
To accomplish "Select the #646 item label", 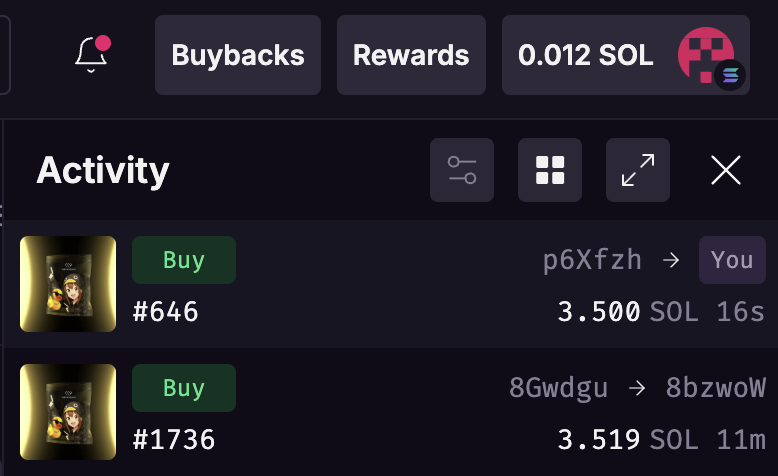I will (x=166, y=312).
